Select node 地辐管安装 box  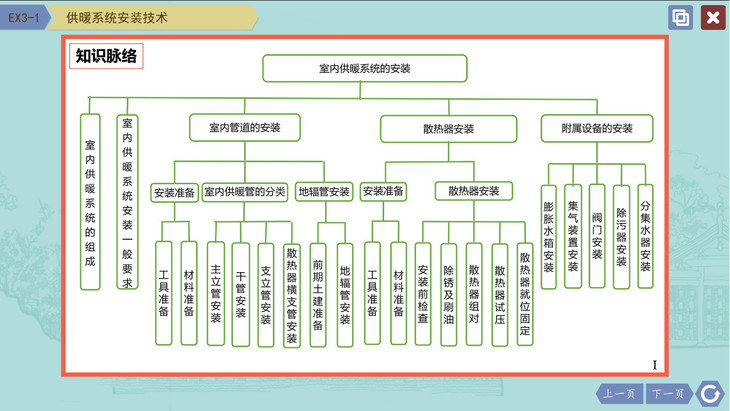324,192
